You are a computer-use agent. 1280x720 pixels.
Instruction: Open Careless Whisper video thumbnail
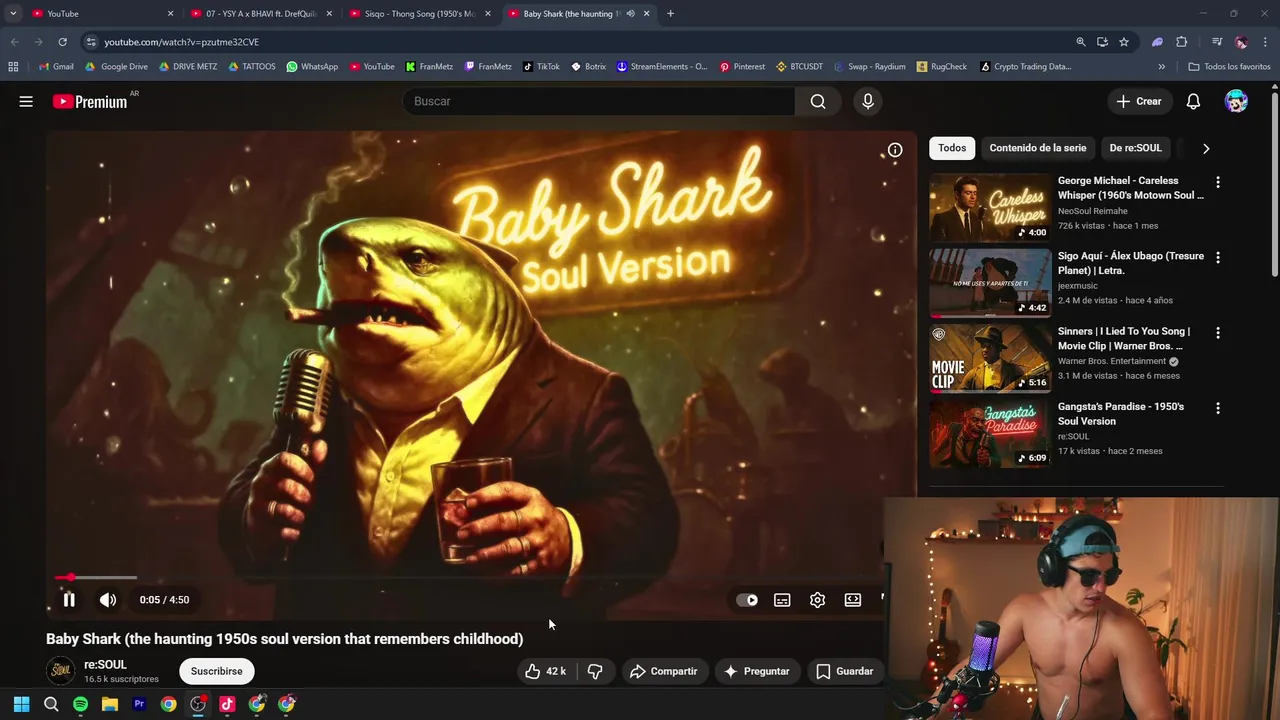[x=990, y=207]
